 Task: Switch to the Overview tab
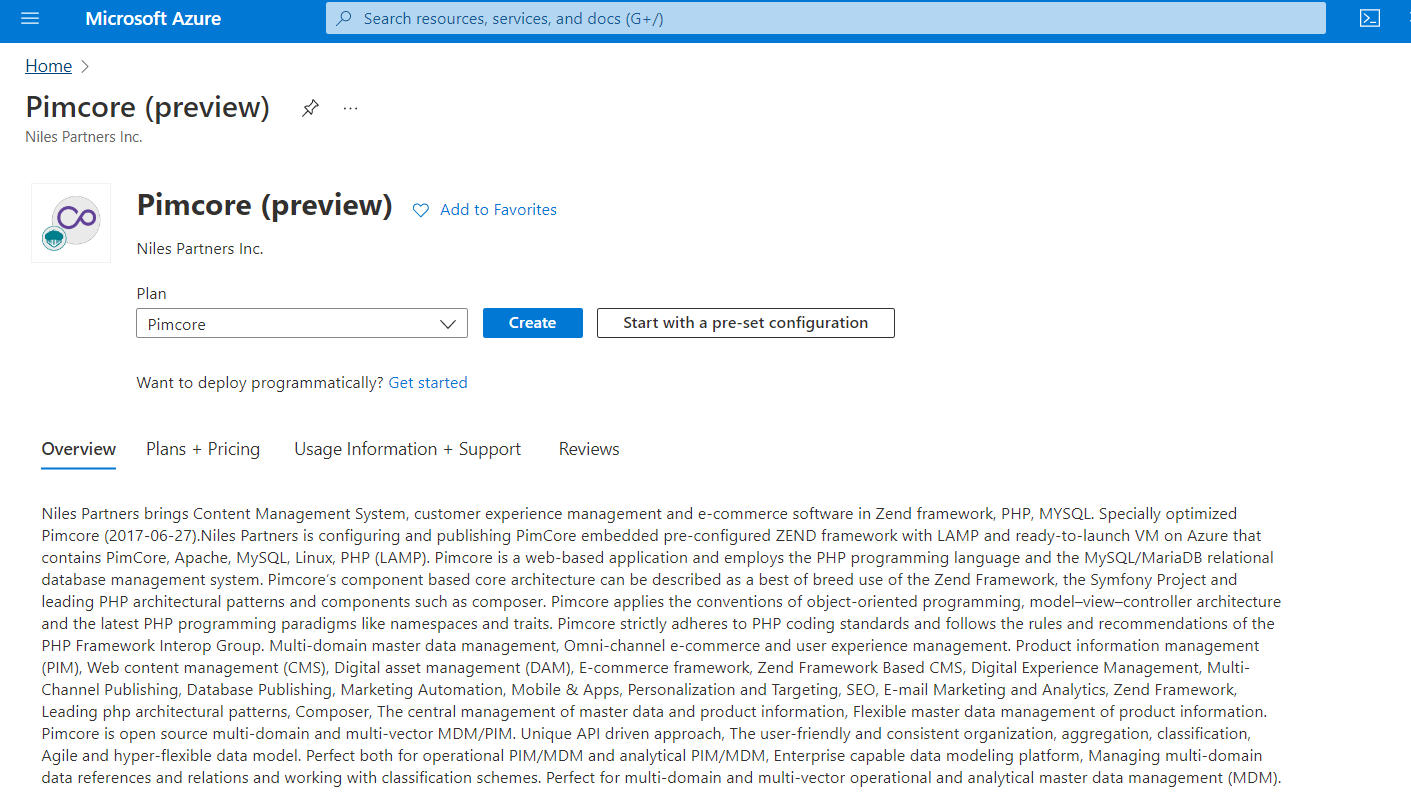coord(79,449)
